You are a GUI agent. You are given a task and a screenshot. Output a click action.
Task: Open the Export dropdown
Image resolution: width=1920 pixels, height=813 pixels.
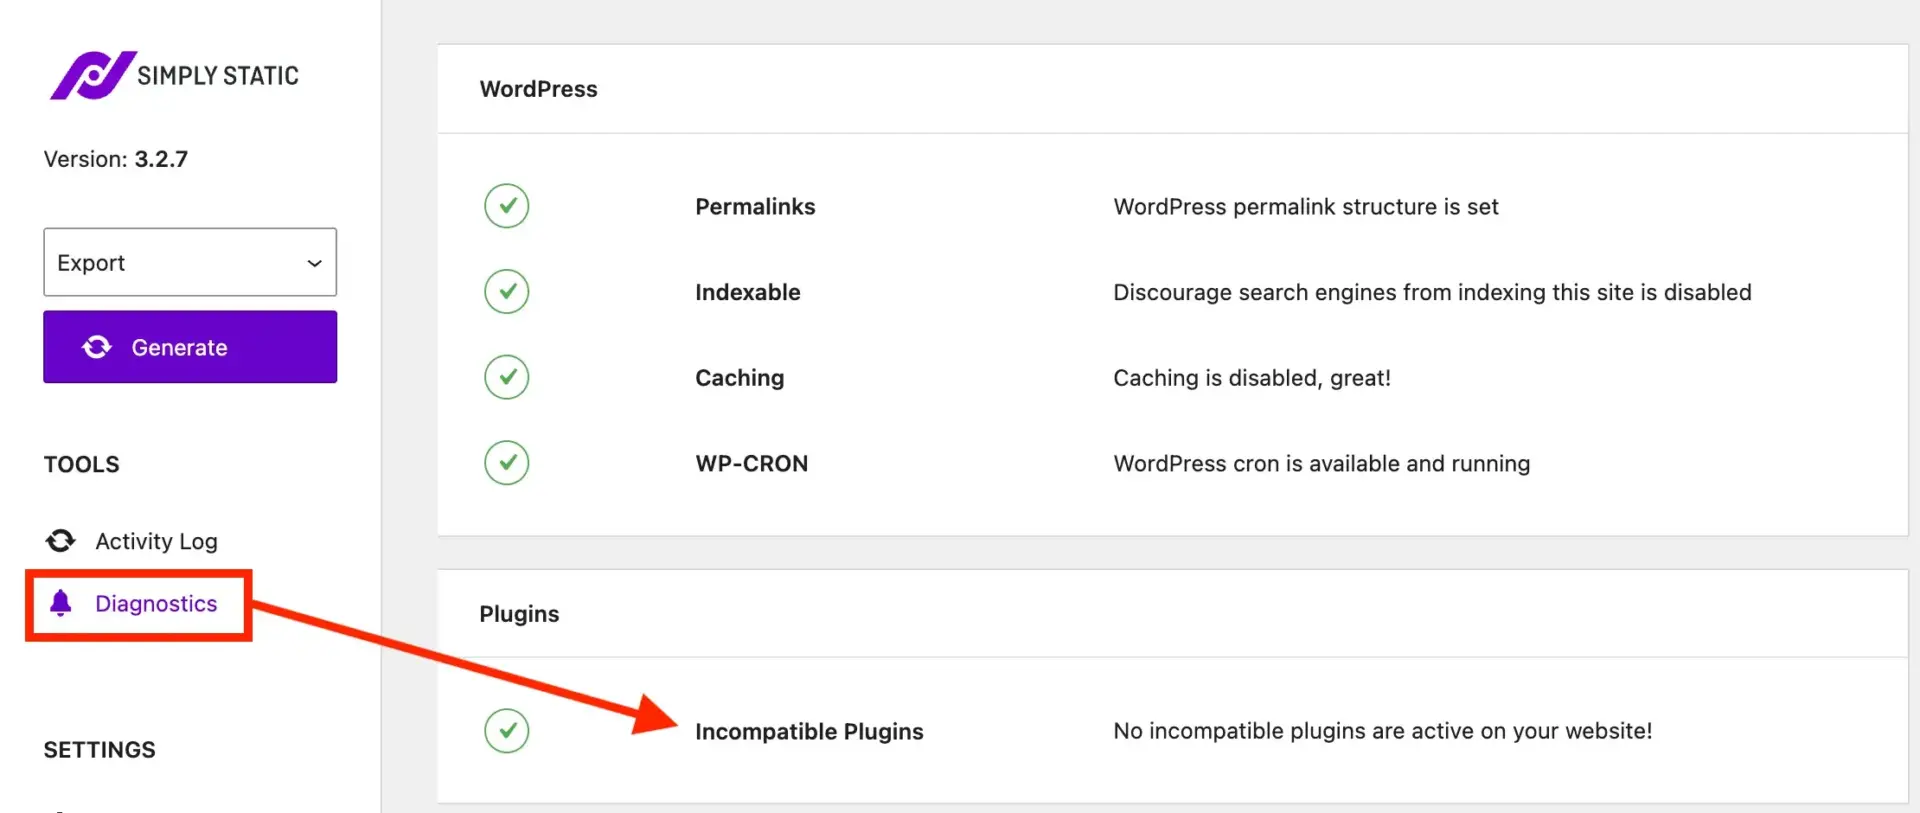pos(189,262)
